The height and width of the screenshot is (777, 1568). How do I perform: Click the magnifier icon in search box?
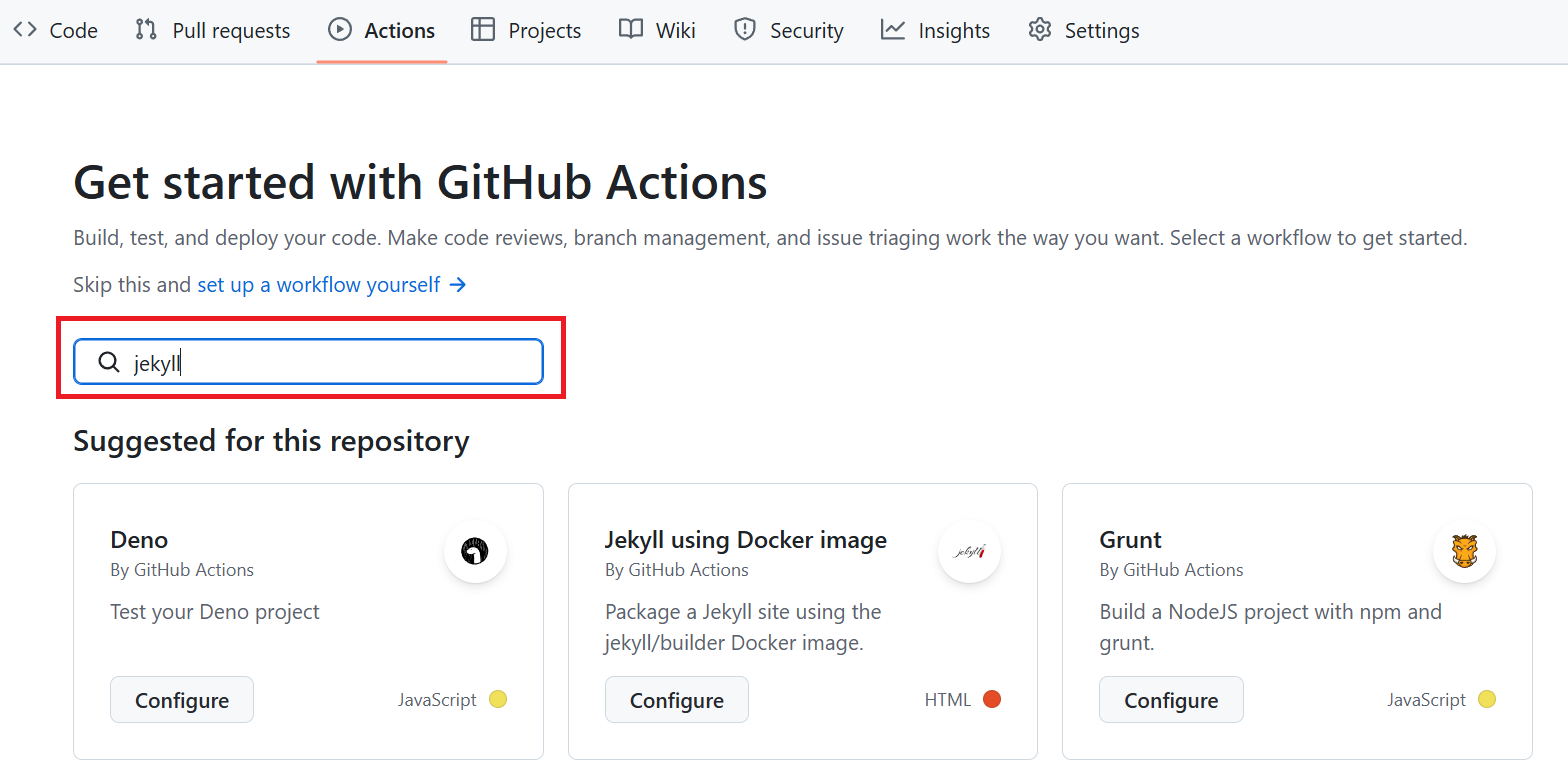[109, 362]
